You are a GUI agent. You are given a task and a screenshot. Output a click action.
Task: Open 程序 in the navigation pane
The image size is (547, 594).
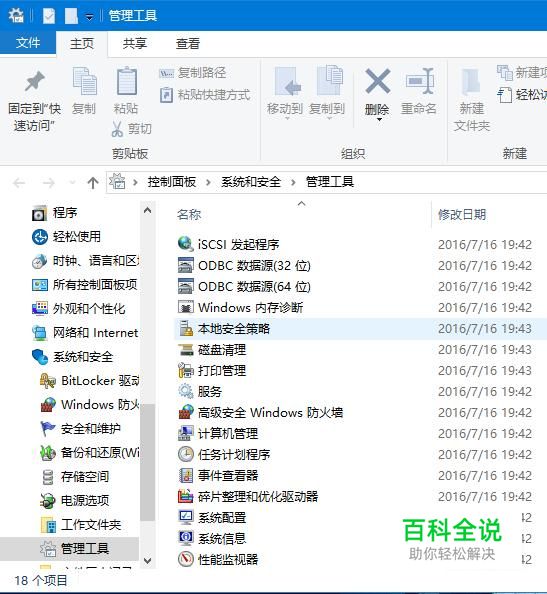[65, 213]
